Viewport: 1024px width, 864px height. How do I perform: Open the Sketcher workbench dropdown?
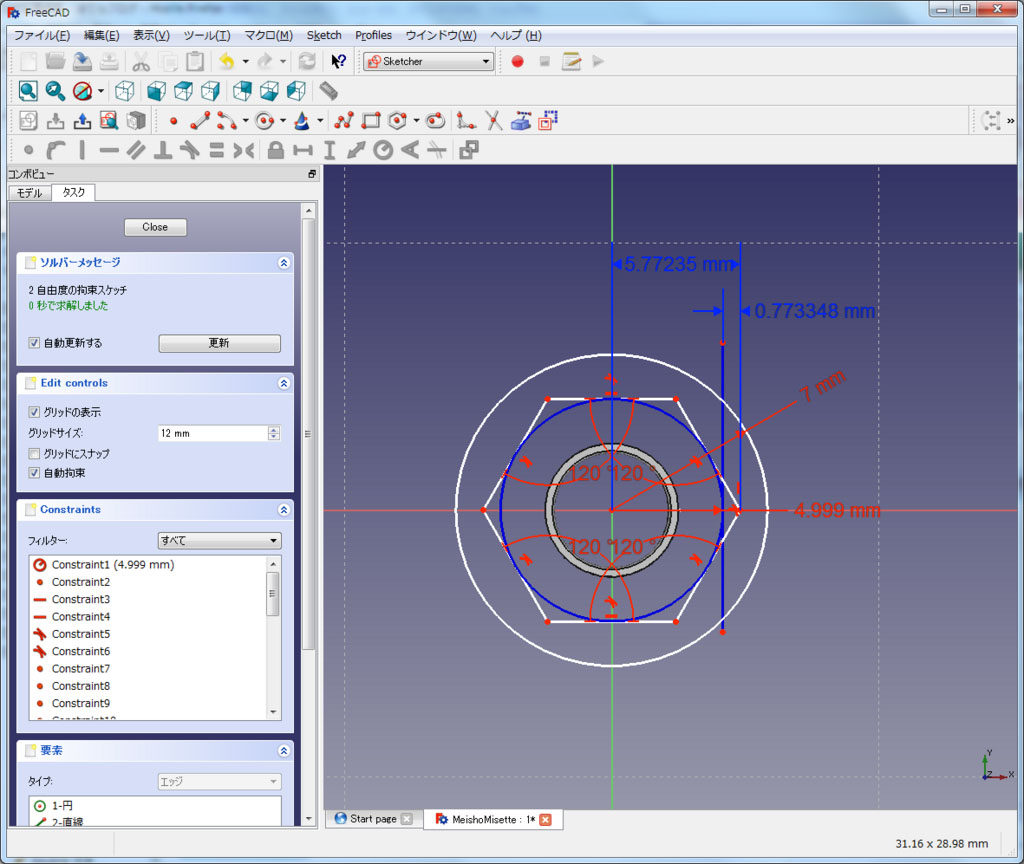pyautogui.click(x=429, y=62)
